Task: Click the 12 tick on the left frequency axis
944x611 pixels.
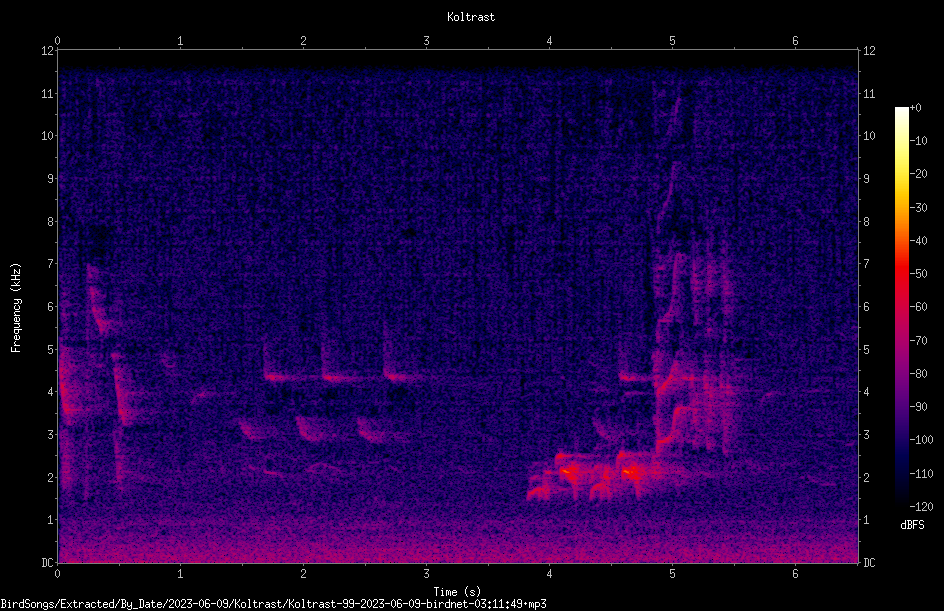Action: (x=47, y=51)
